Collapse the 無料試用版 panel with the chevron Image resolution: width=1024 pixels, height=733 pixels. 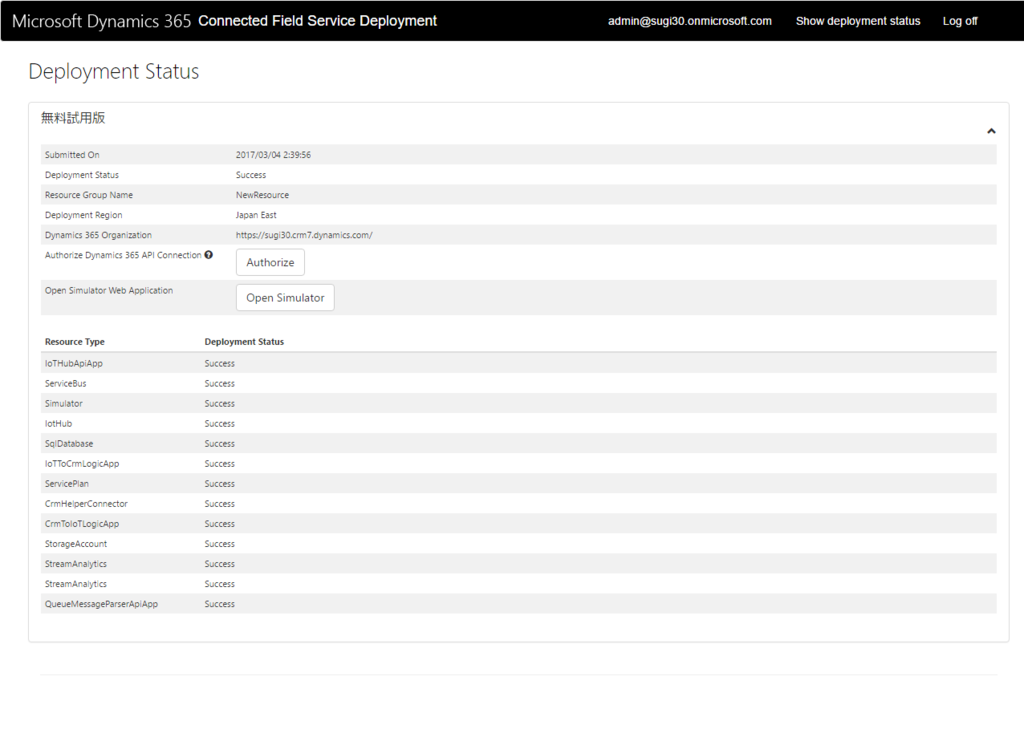pos(991,131)
